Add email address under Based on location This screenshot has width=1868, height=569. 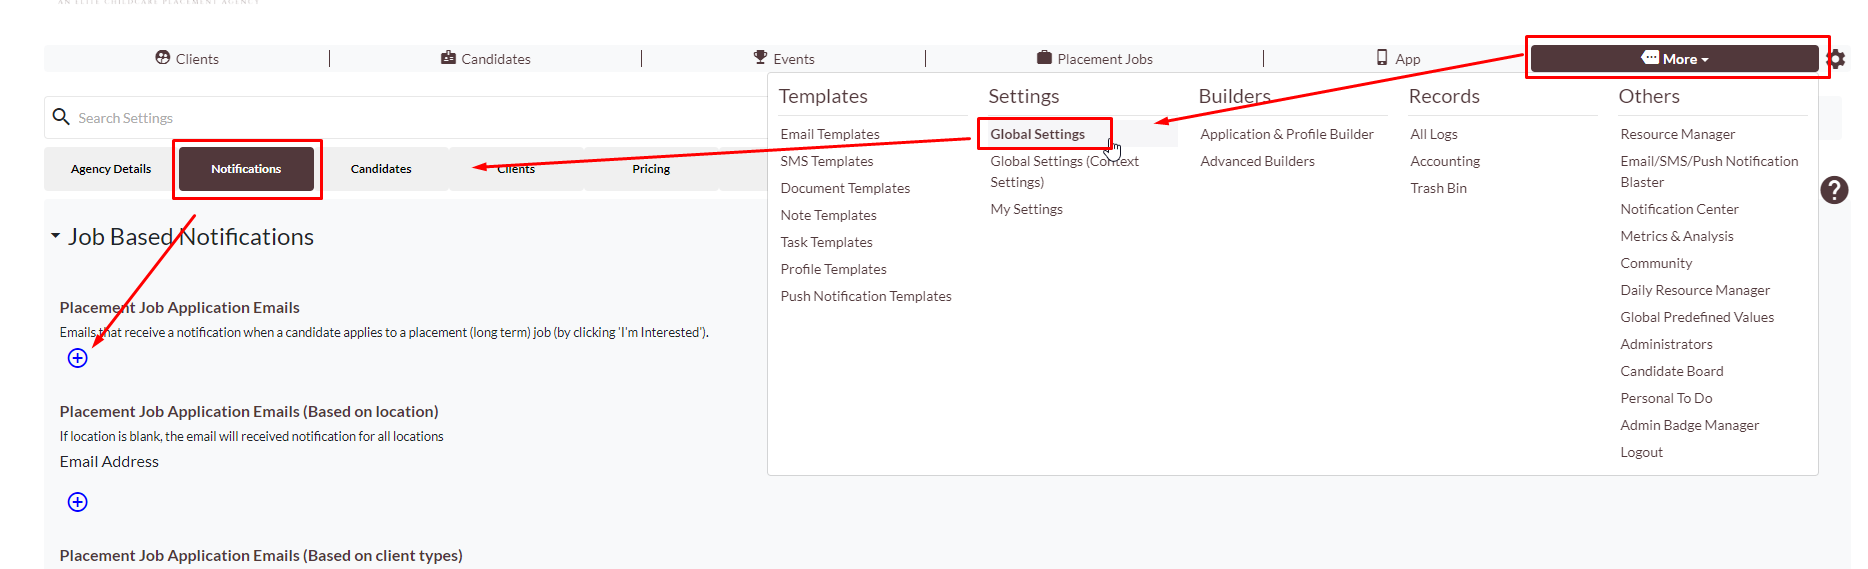77,502
